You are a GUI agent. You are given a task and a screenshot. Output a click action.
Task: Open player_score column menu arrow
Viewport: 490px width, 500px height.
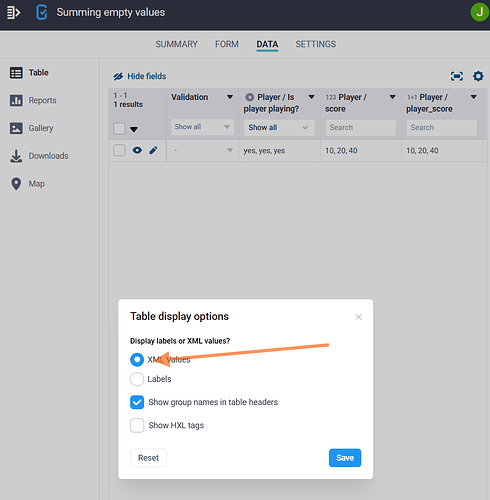click(x=474, y=97)
